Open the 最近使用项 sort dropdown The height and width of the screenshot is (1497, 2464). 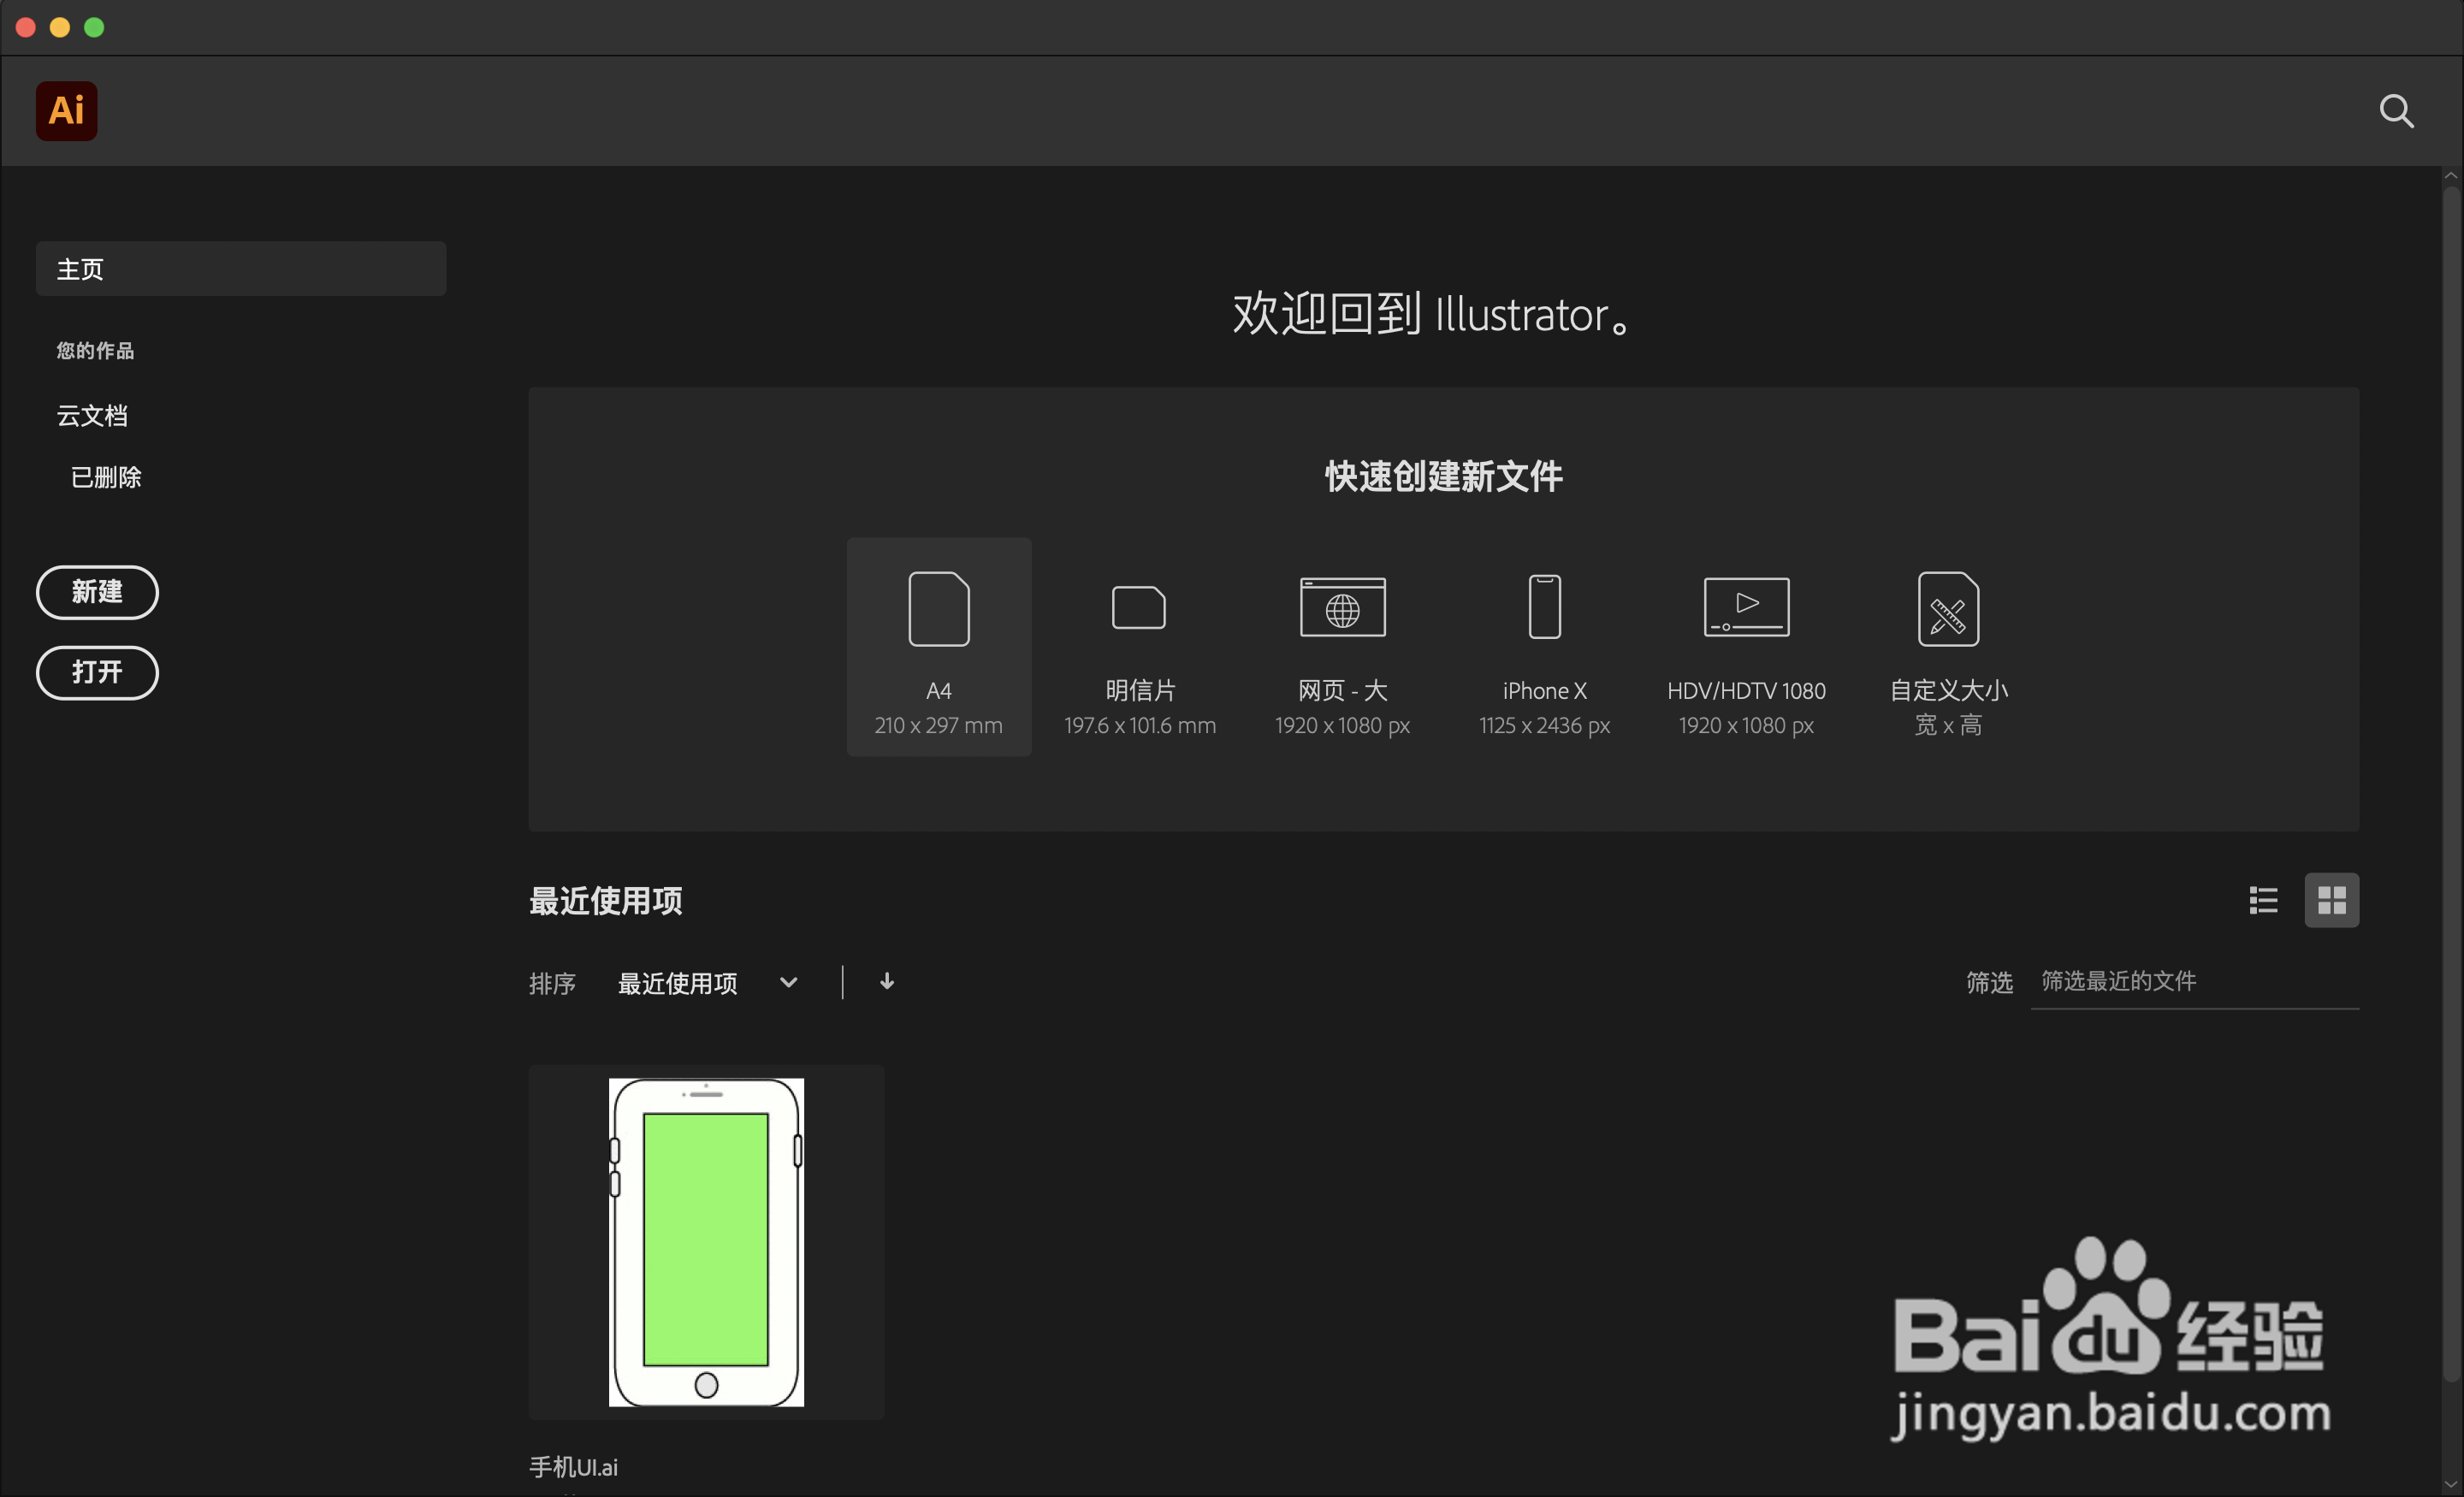[707, 983]
